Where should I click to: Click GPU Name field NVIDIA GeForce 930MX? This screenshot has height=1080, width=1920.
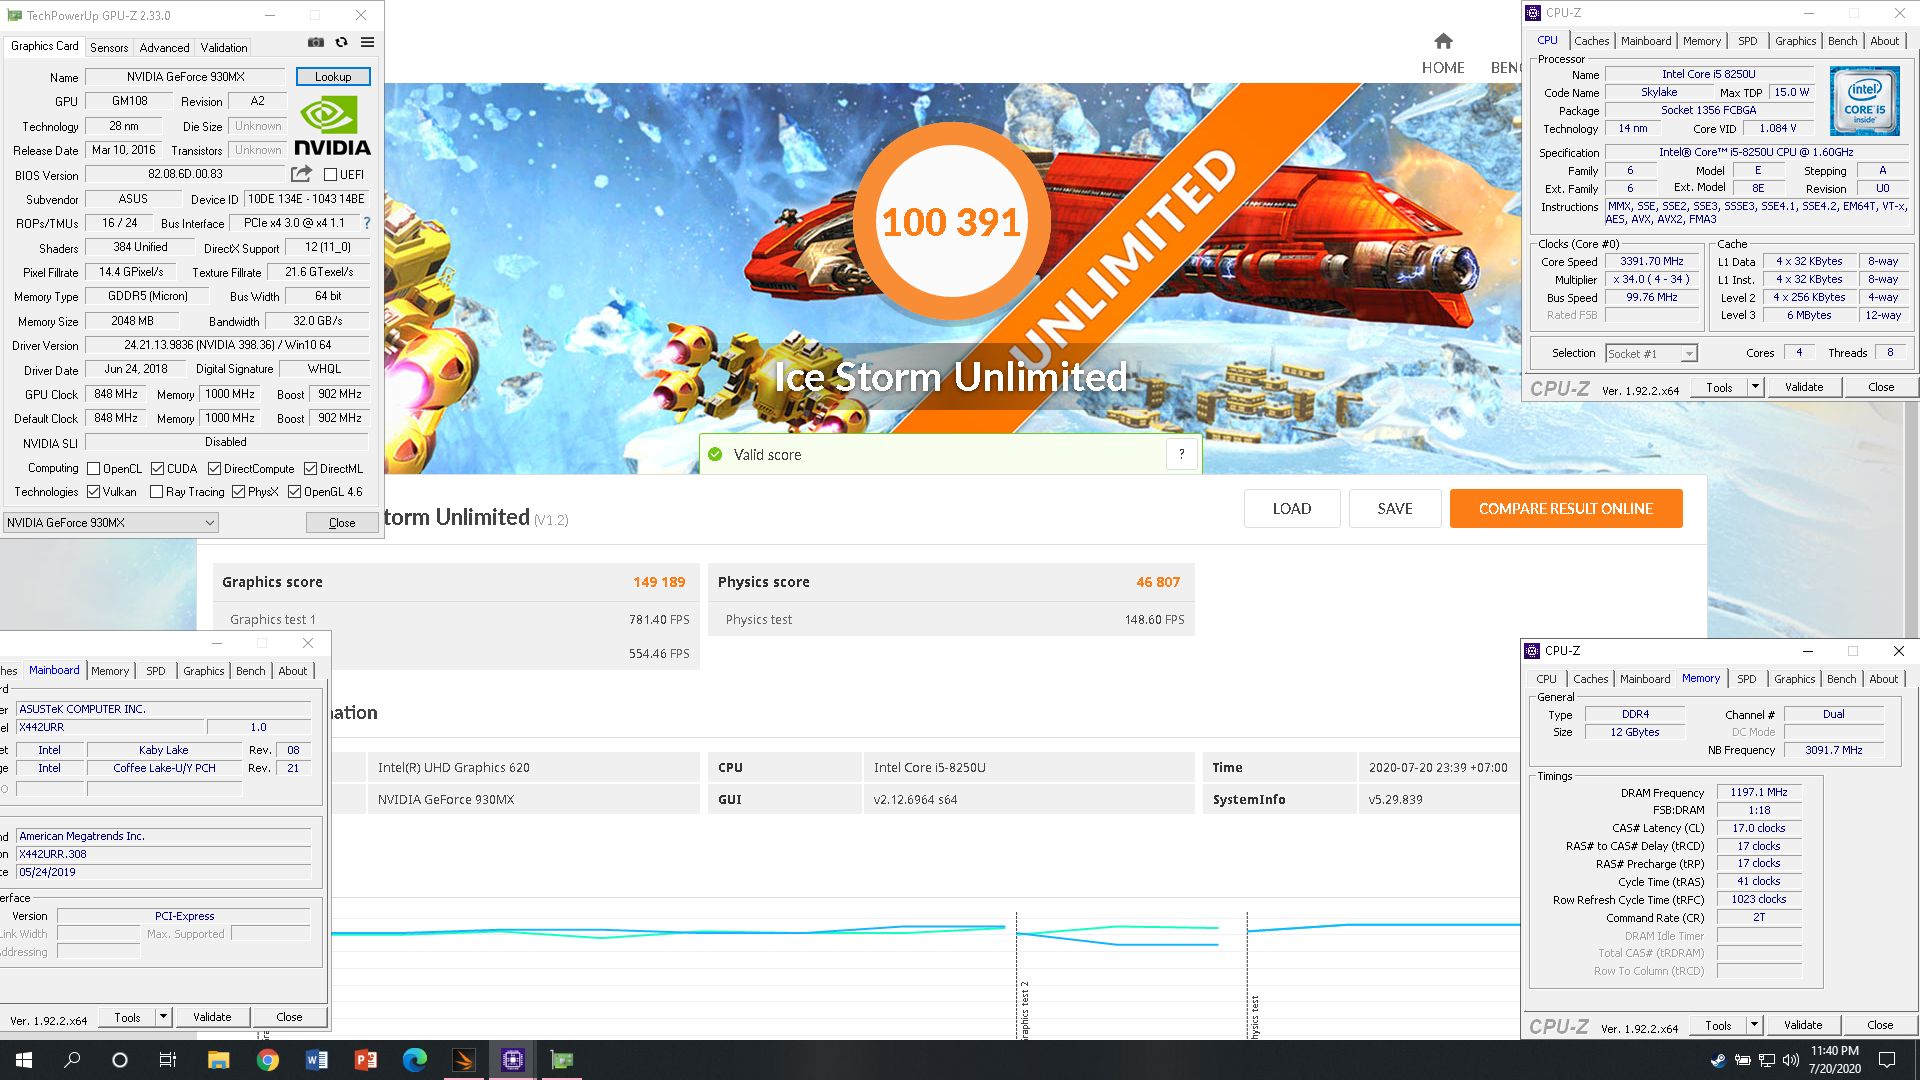[186, 77]
